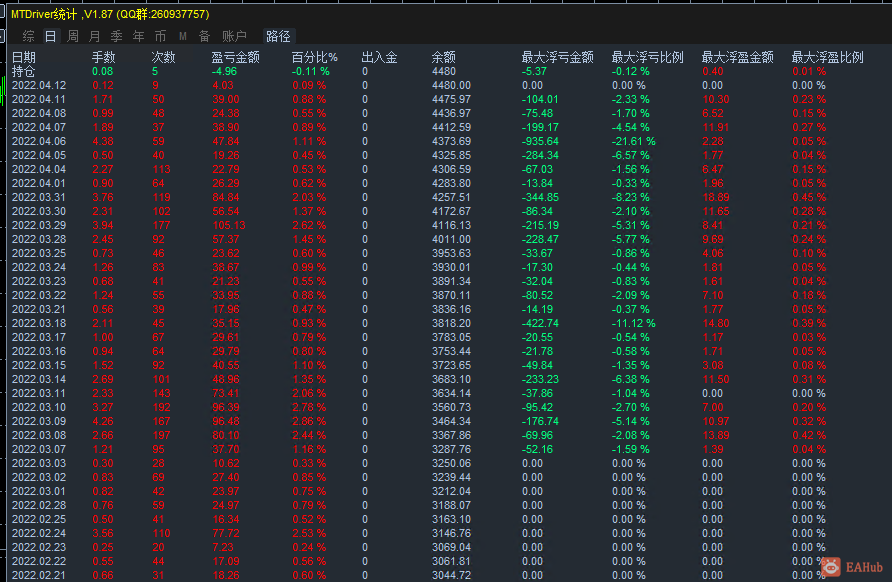This screenshot has height=582, width=892.
Task: Click the -935.64 max floating loss value
Action: (540, 141)
